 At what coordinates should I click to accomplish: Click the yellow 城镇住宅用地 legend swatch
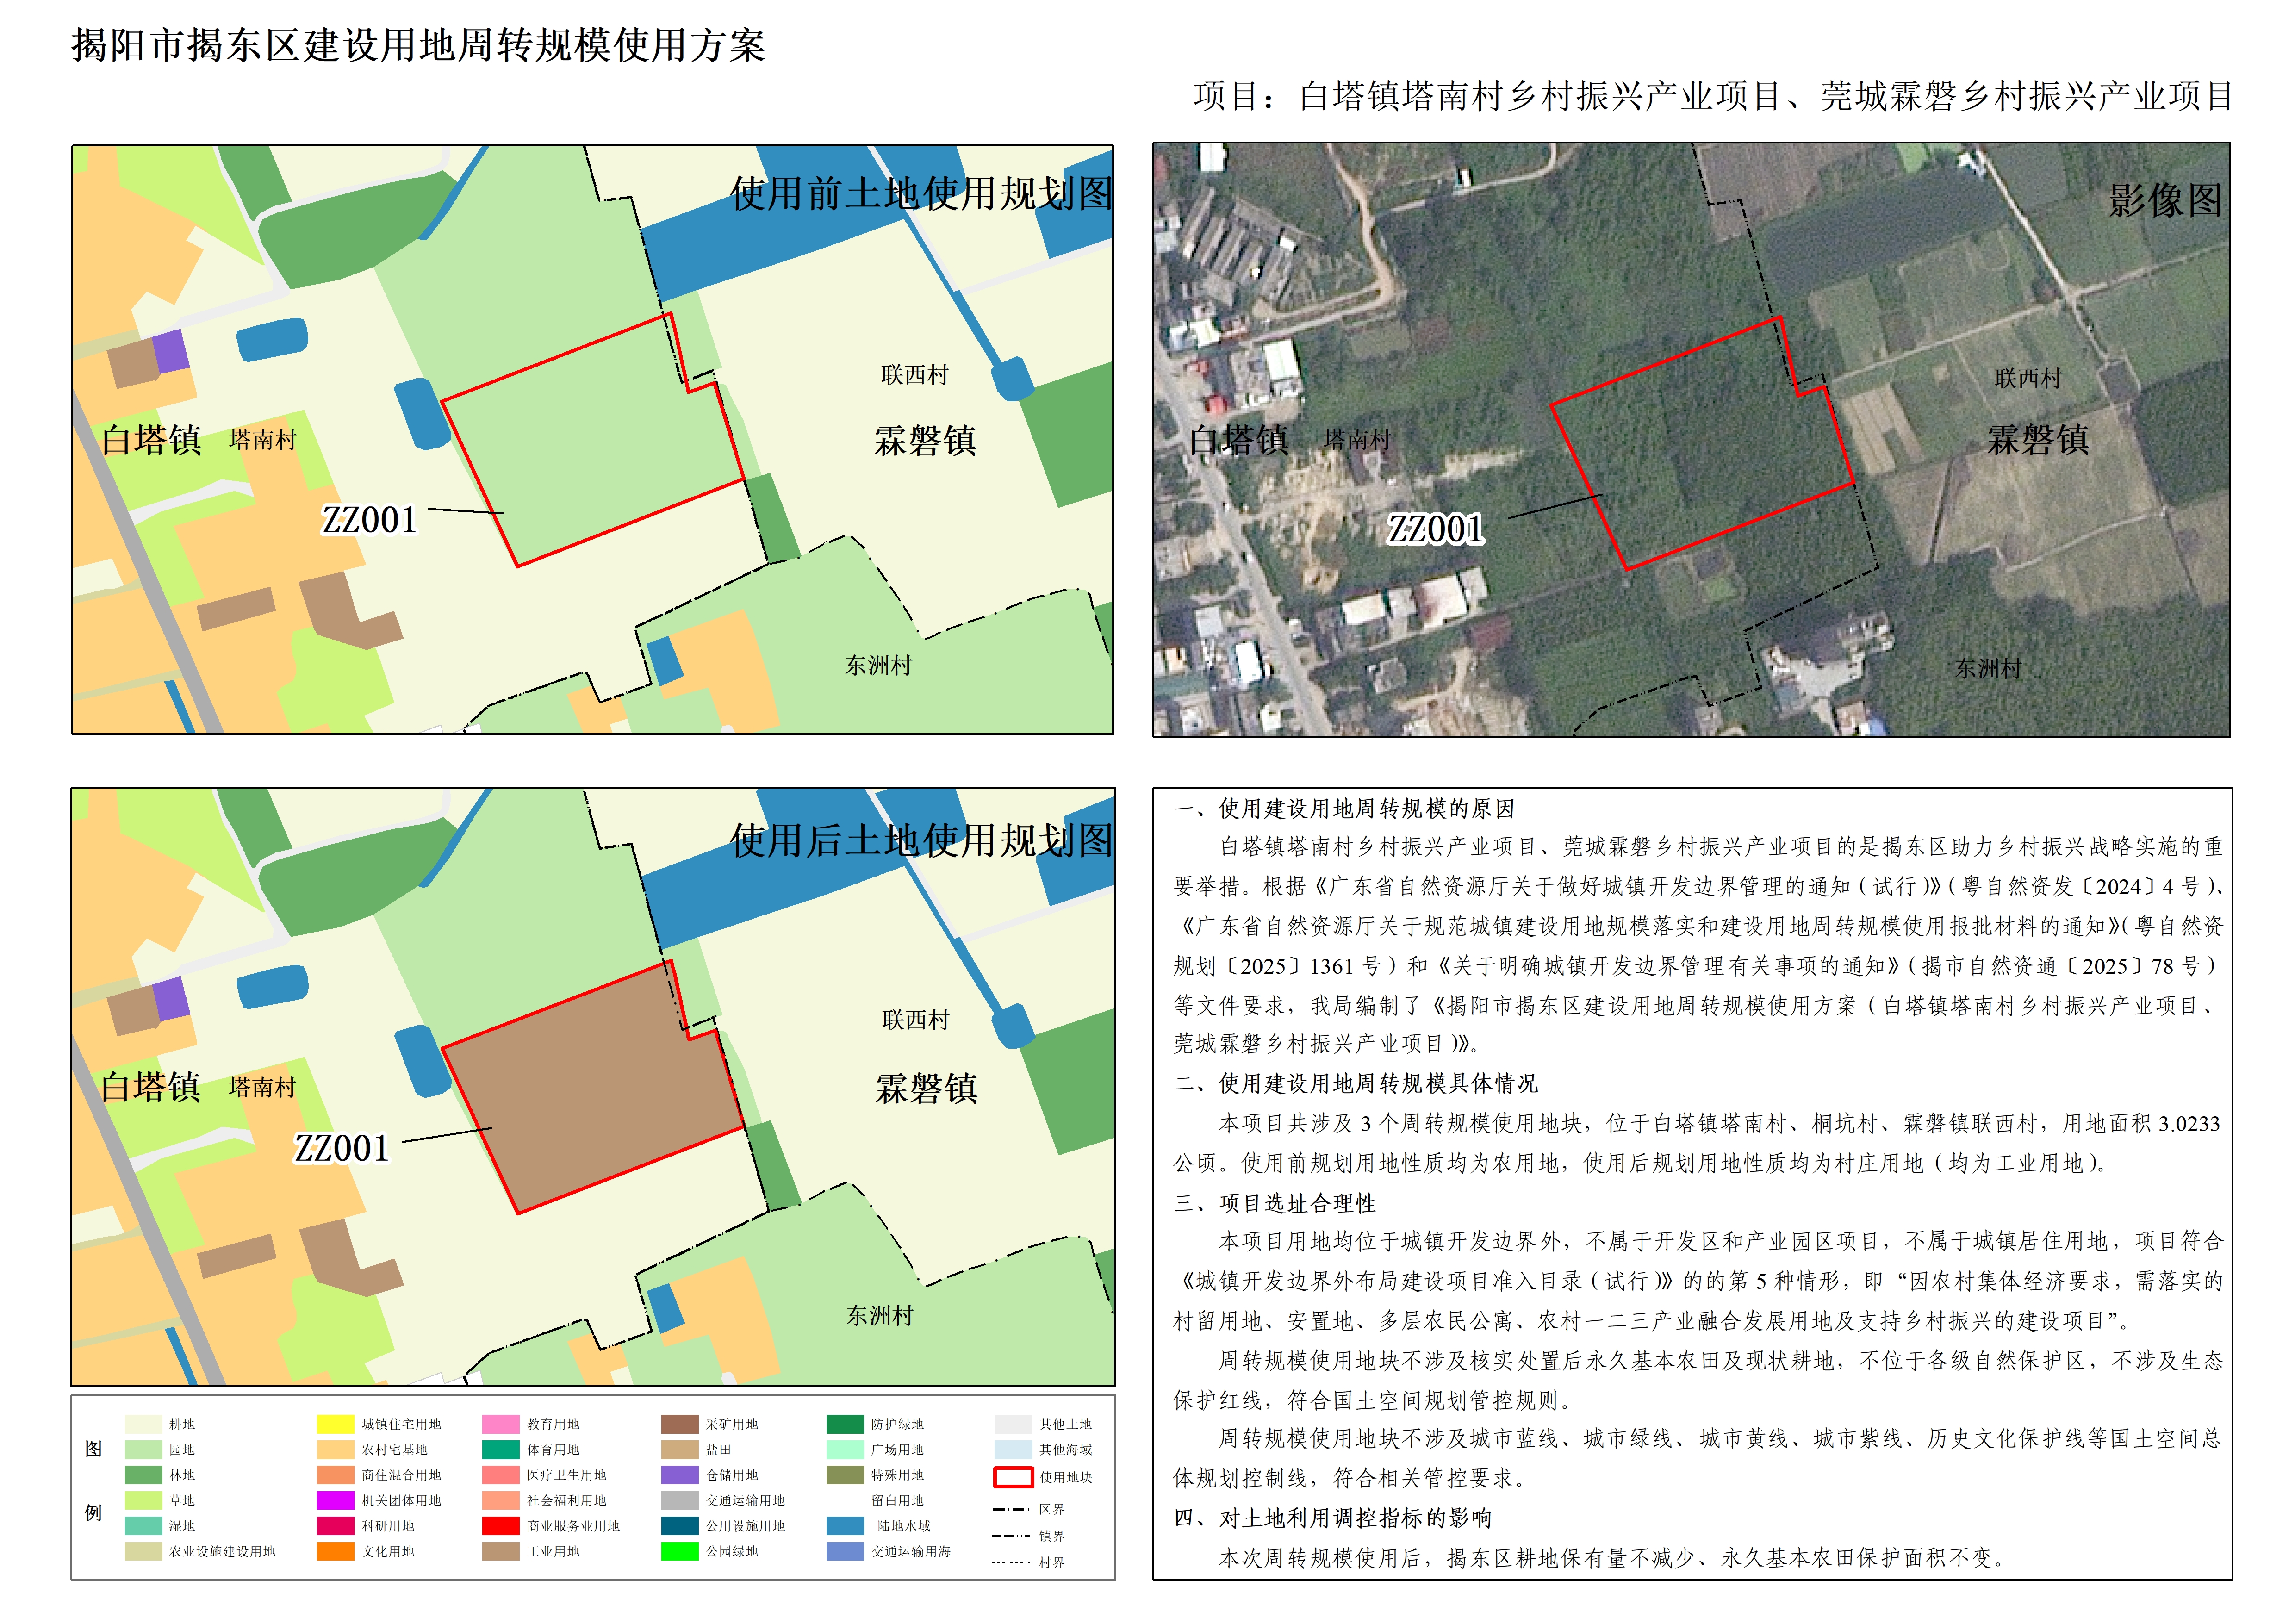point(335,1424)
